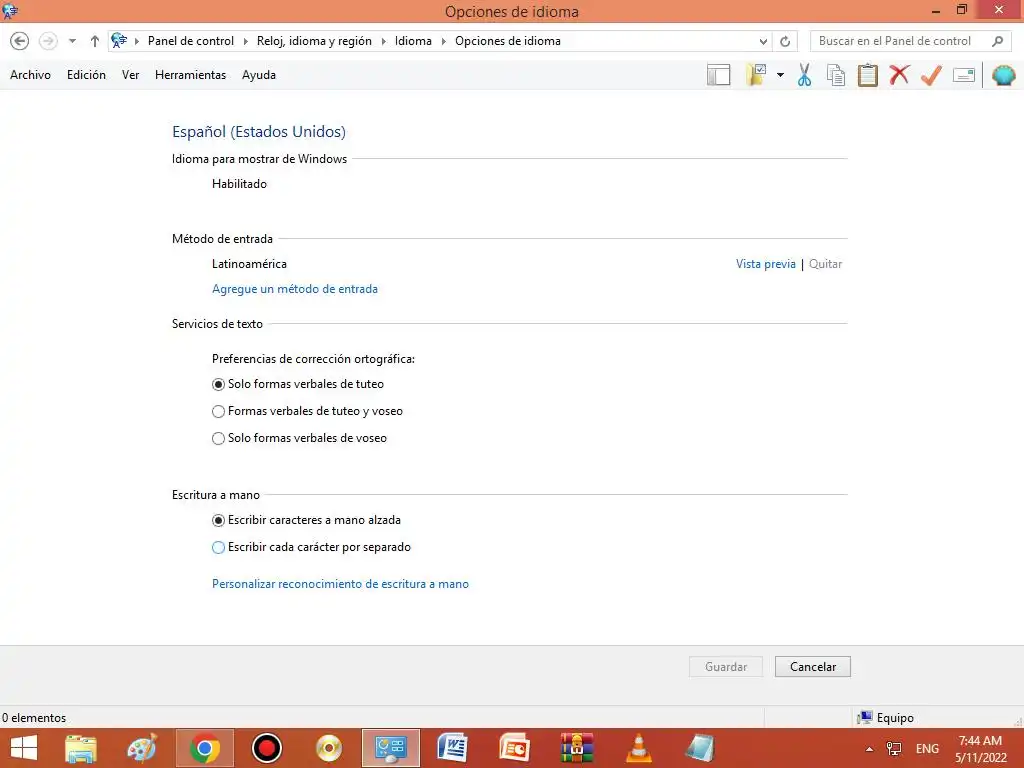Navigate to Idioma breadcrumb

(413, 41)
